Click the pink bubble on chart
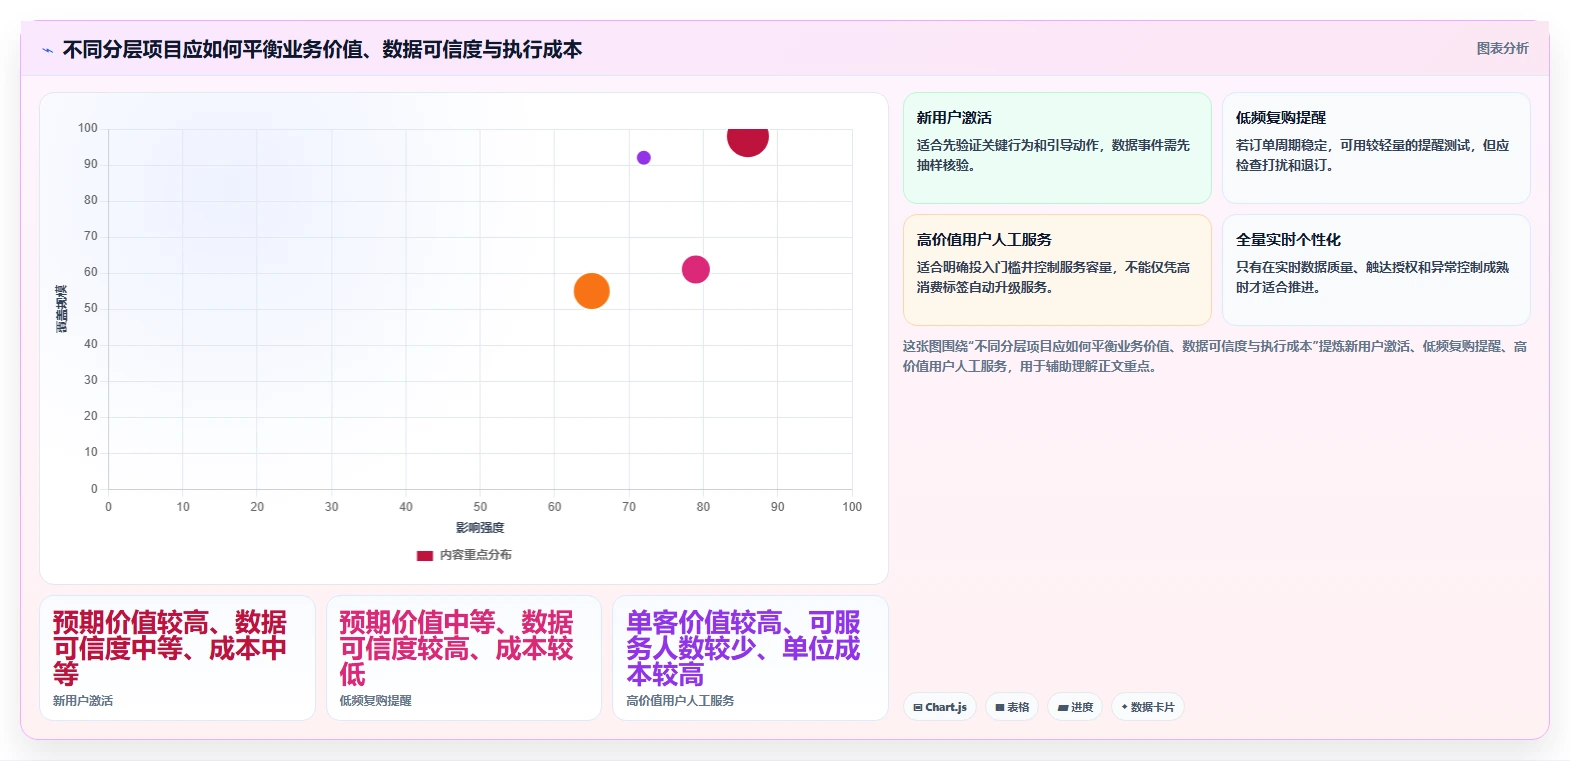 click(696, 269)
